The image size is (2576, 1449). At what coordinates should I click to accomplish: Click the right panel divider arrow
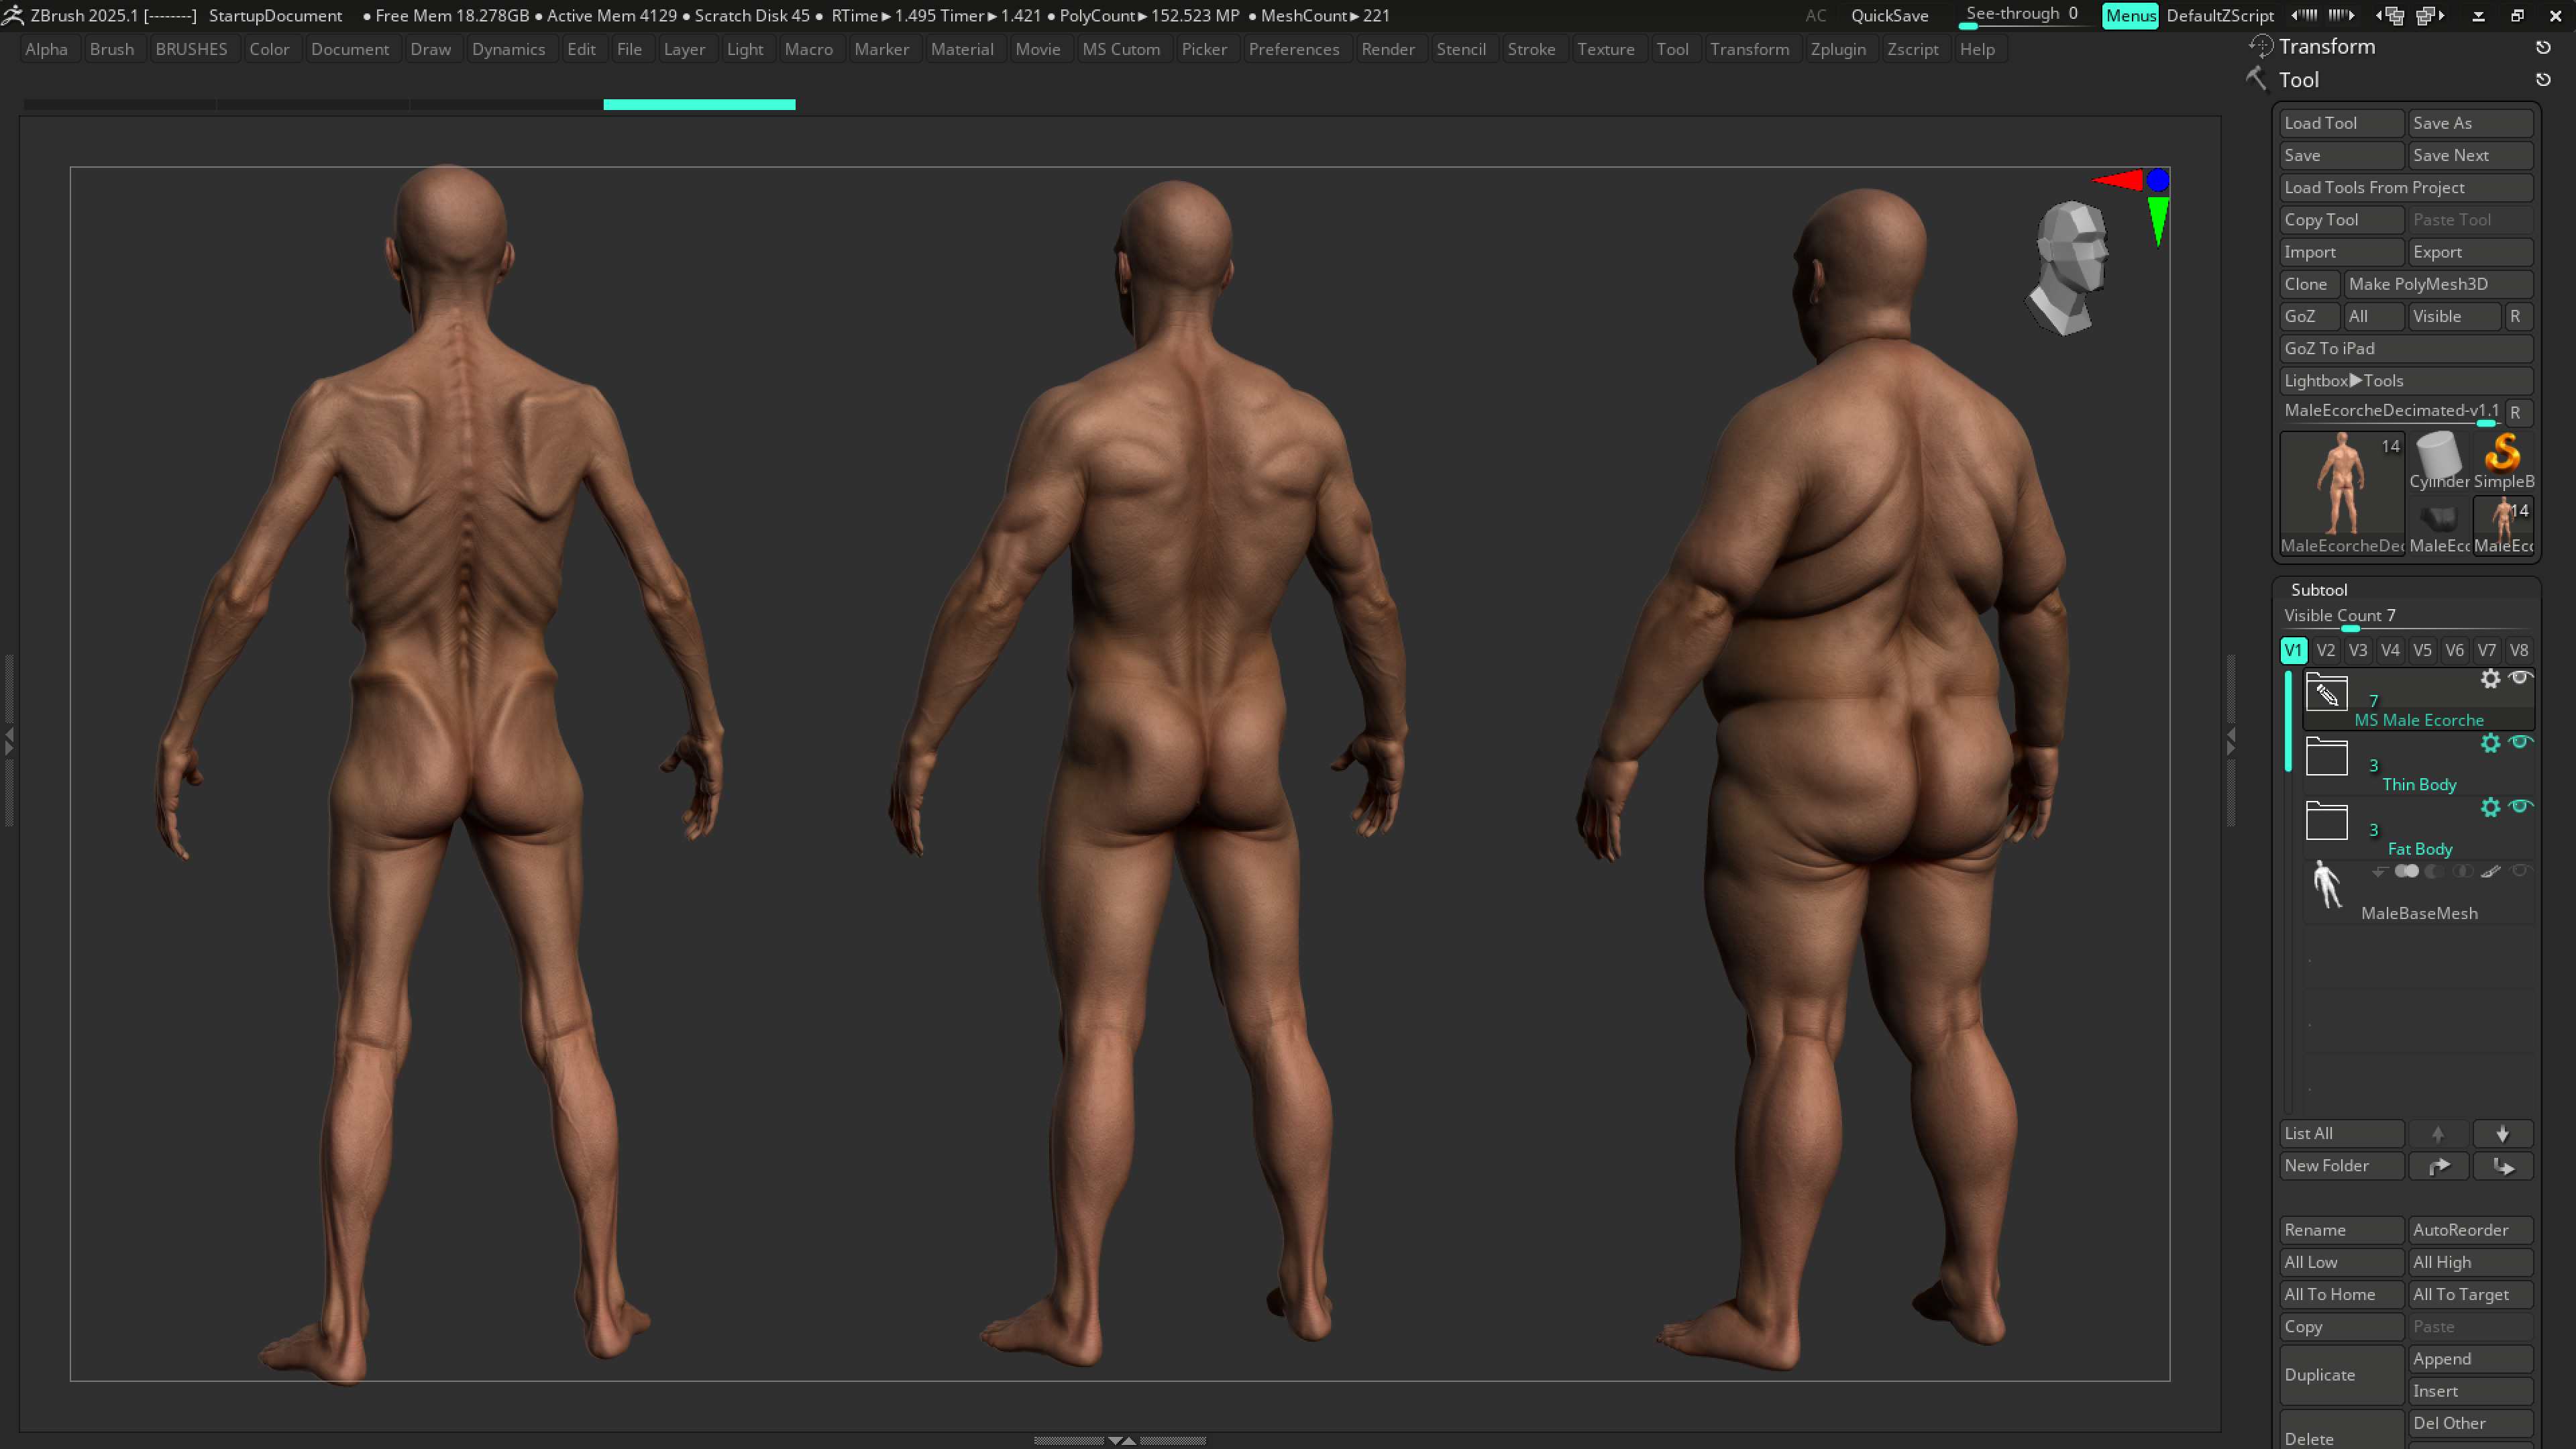2230,741
